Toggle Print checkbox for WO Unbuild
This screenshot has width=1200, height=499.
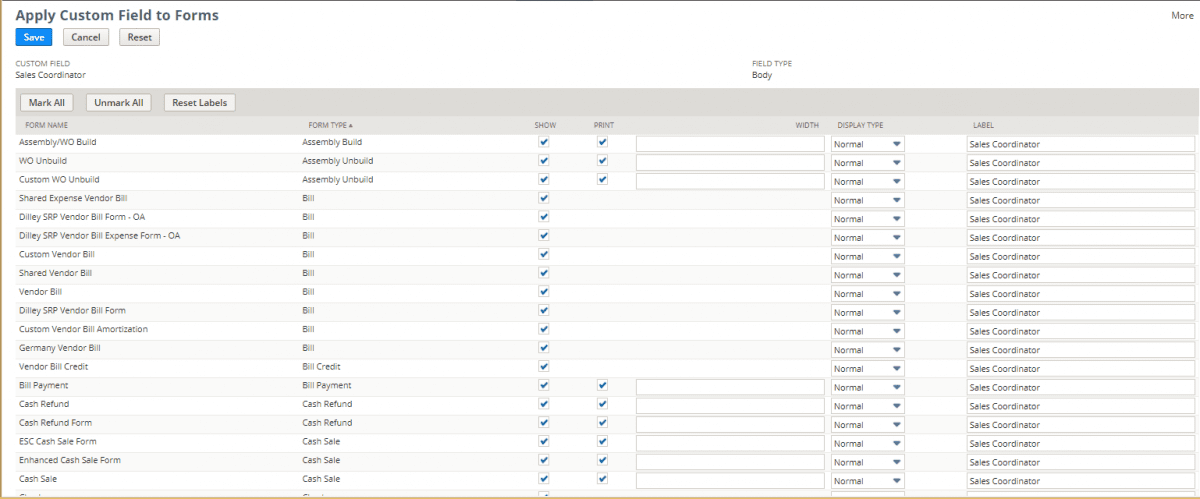pos(602,161)
